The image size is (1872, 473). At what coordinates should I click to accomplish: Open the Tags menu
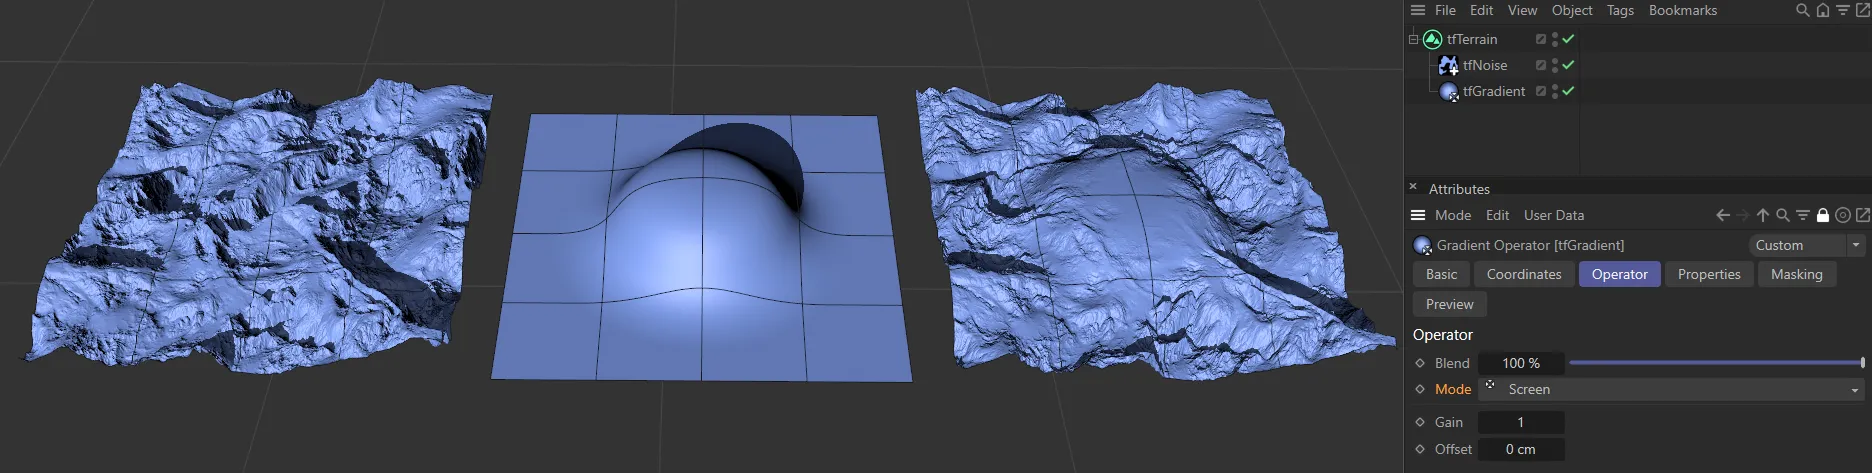click(1619, 11)
